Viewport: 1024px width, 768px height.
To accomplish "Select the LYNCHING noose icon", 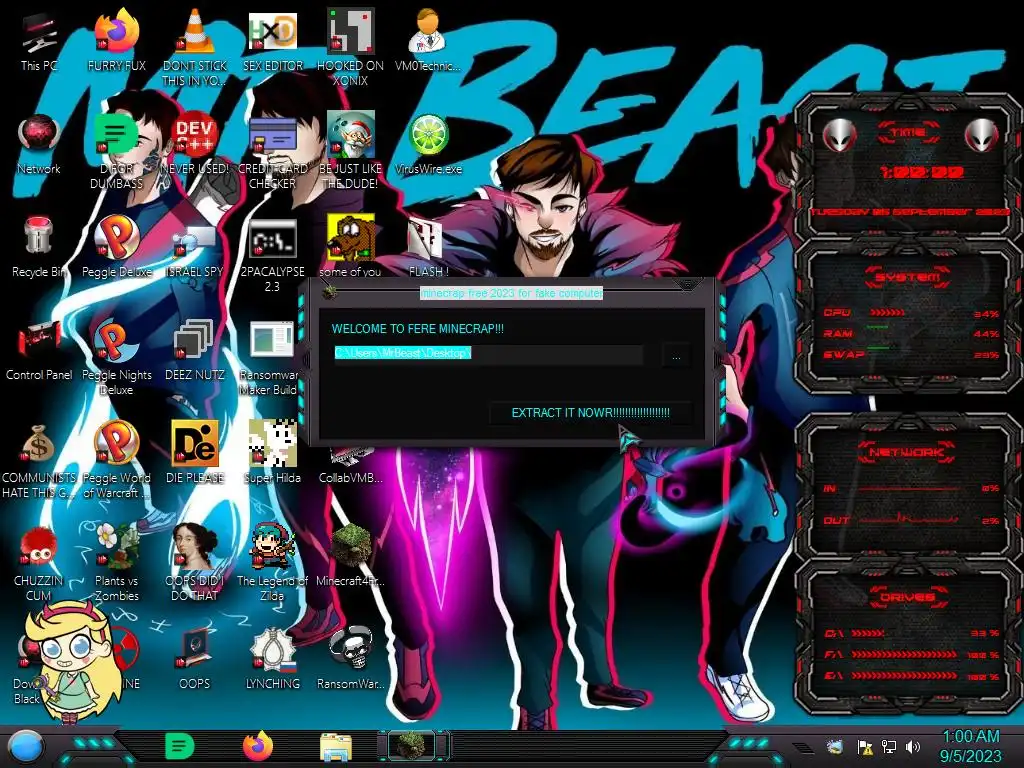I will 273,658.
